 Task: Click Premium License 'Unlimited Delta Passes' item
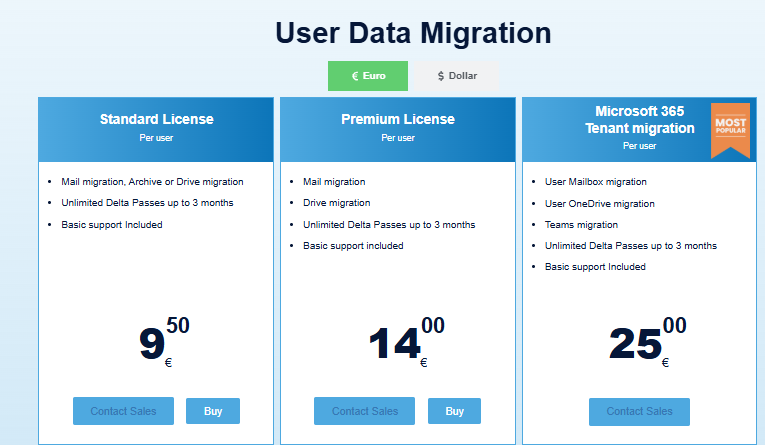pyautogui.click(x=389, y=224)
